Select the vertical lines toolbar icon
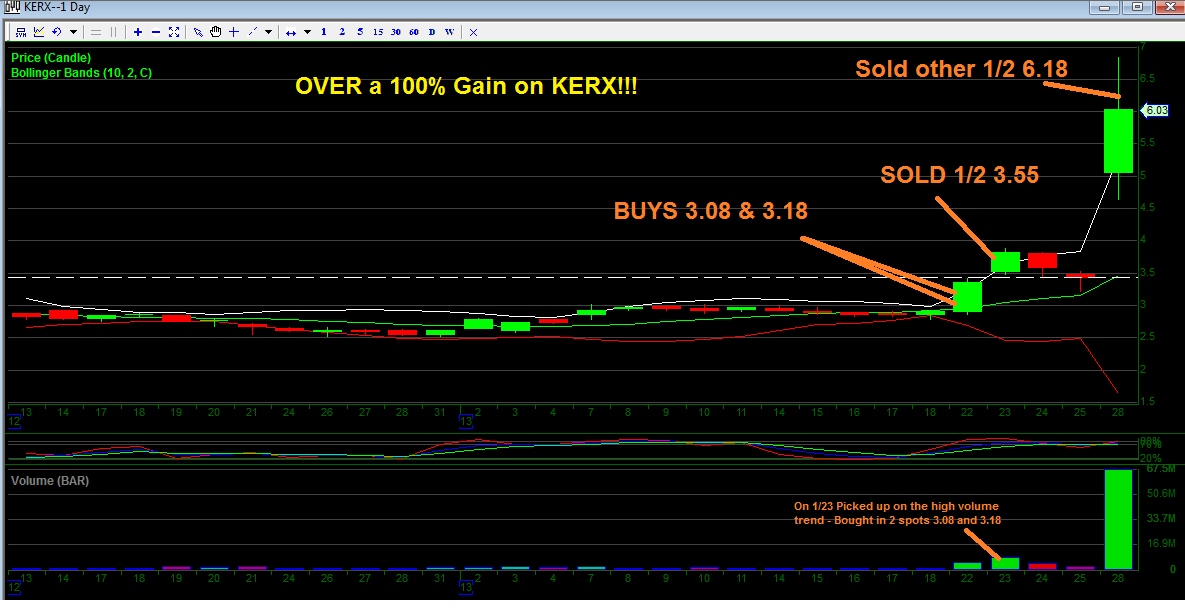1185x612 pixels. [113, 32]
